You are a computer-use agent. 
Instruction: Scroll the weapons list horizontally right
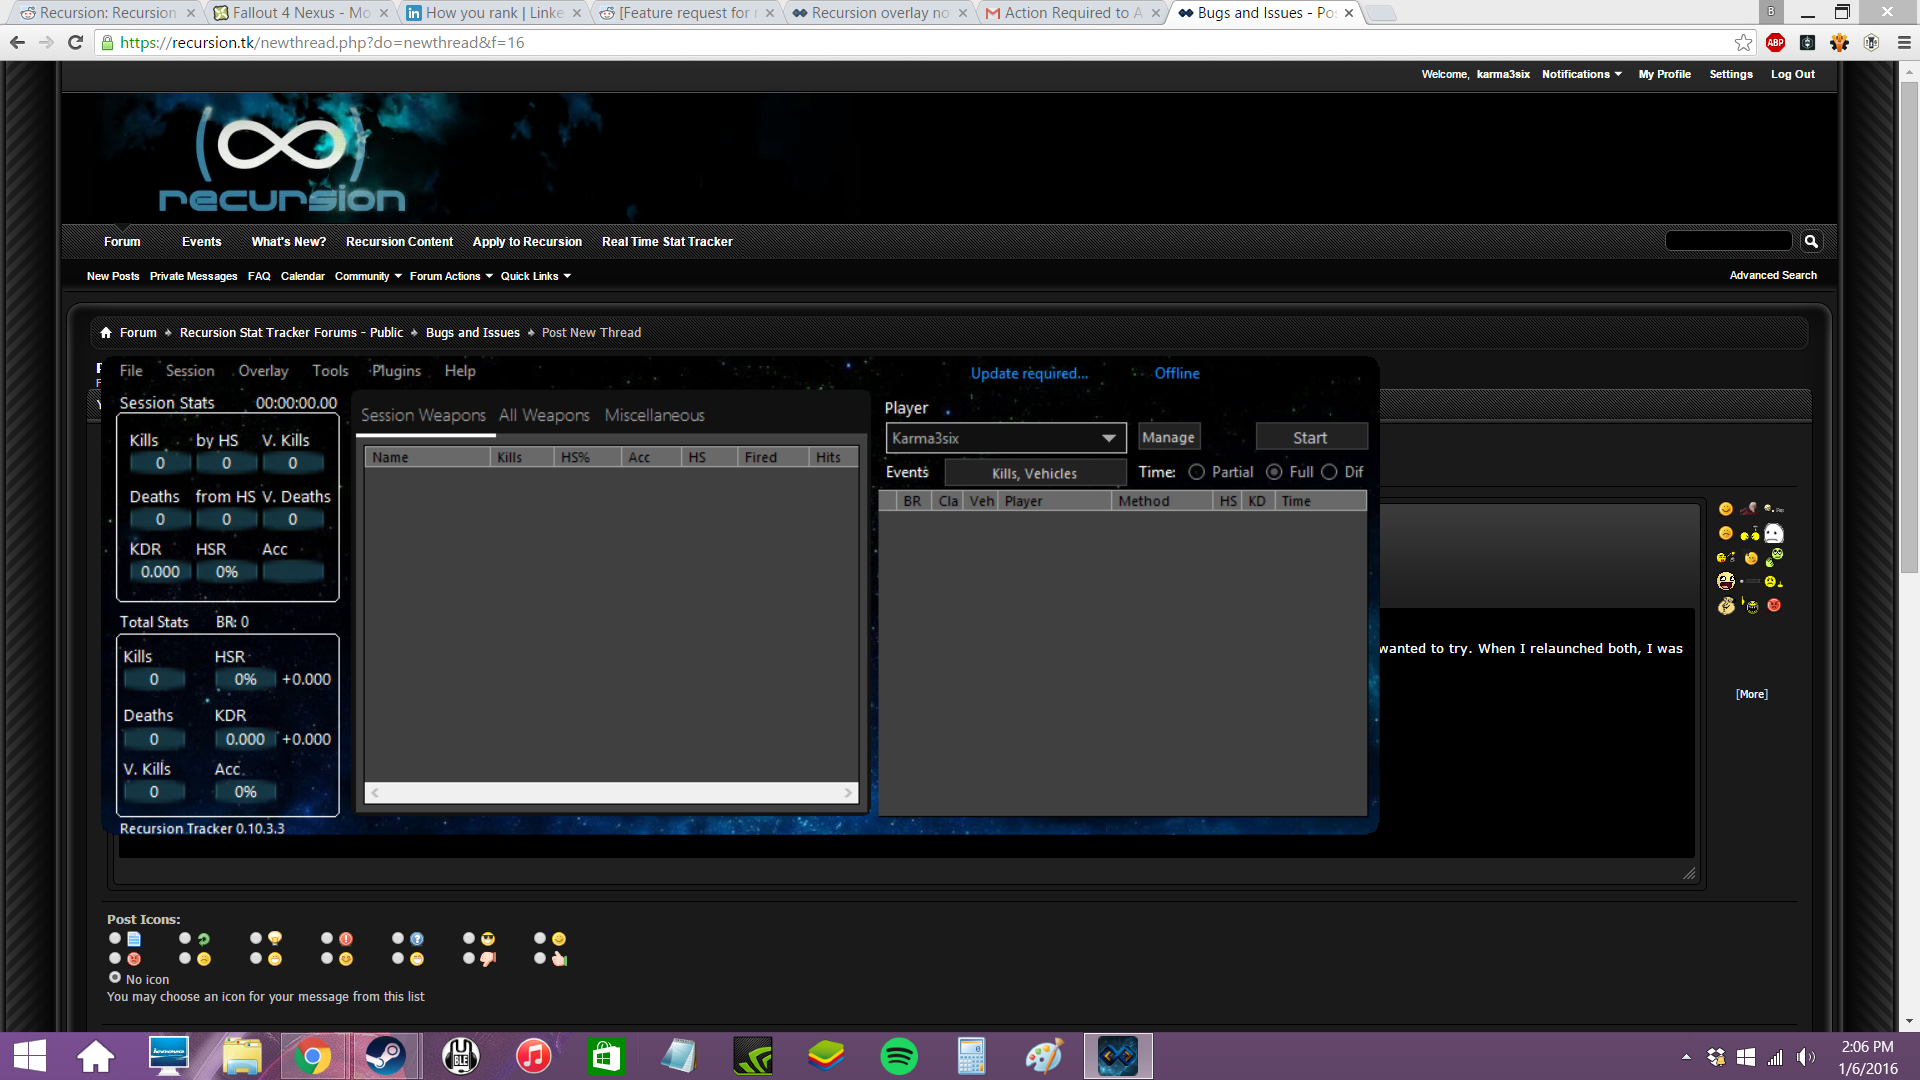coord(848,791)
